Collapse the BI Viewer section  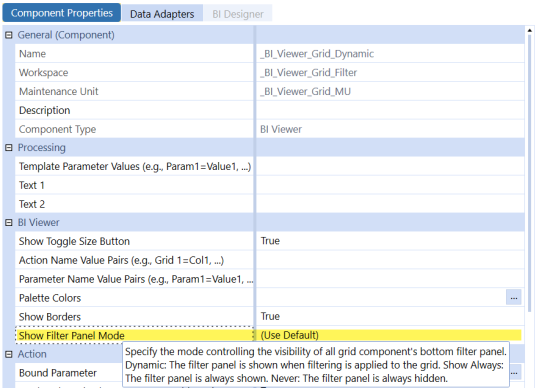[x=9, y=223]
